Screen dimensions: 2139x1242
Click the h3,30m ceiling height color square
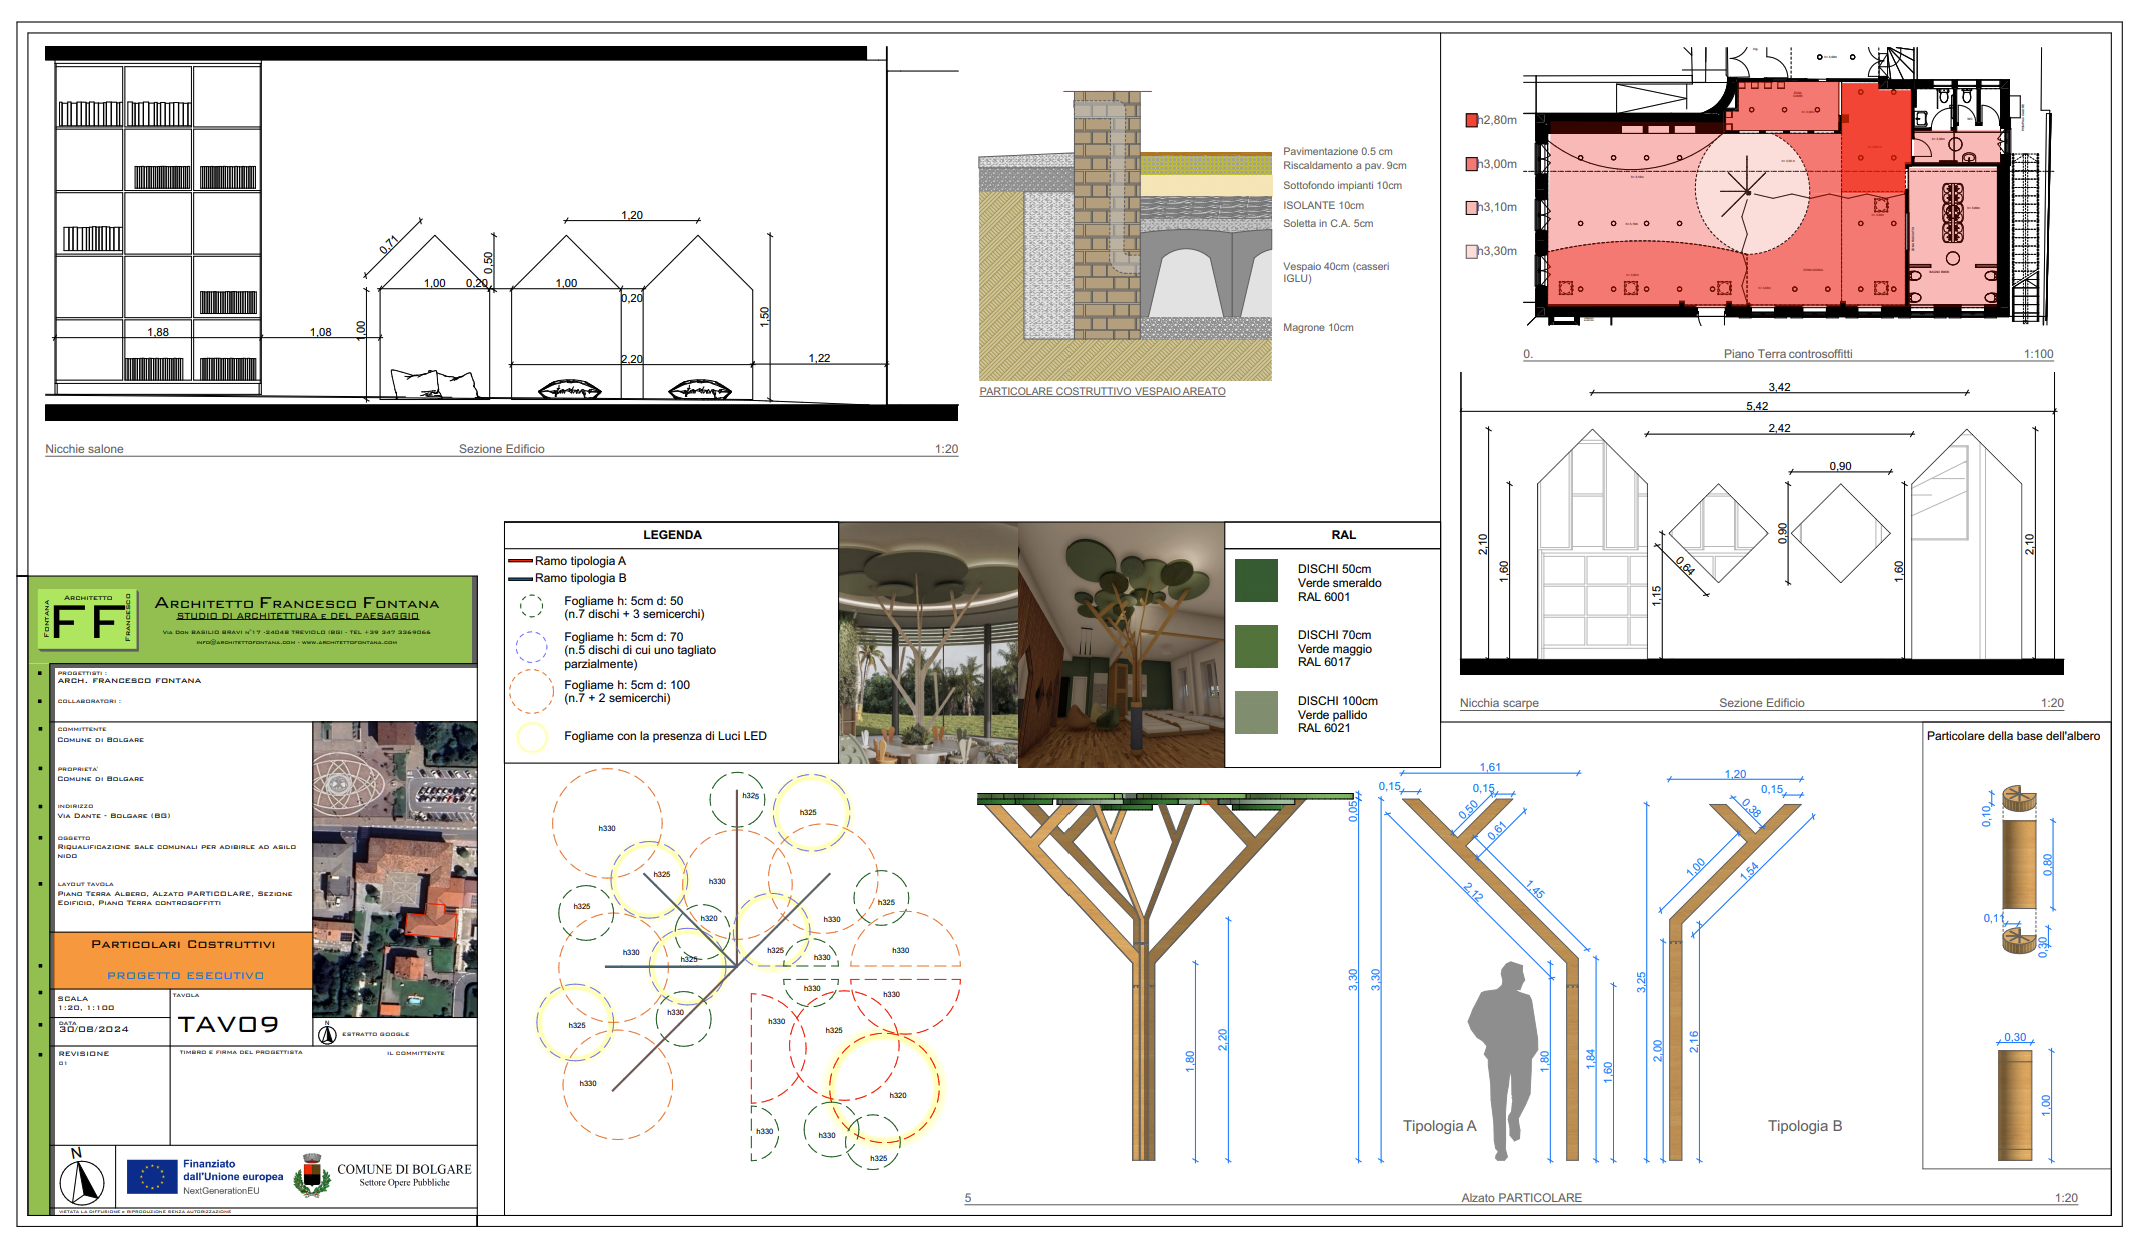coord(1471,252)
